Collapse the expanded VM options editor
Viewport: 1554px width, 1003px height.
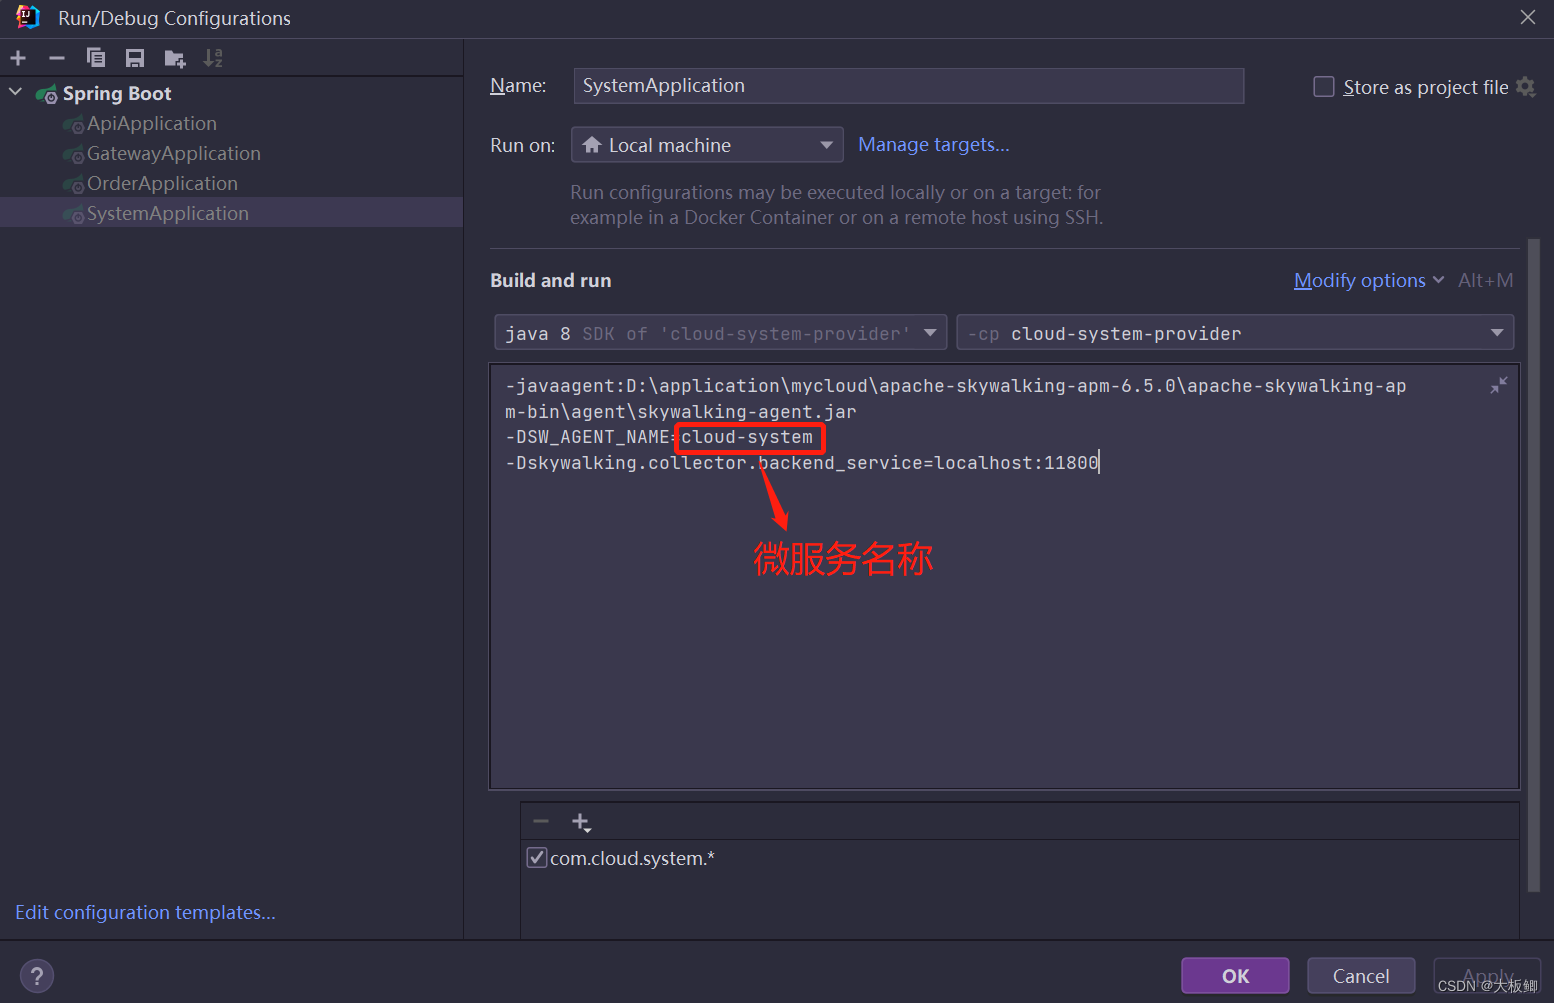pos(1498,384)
